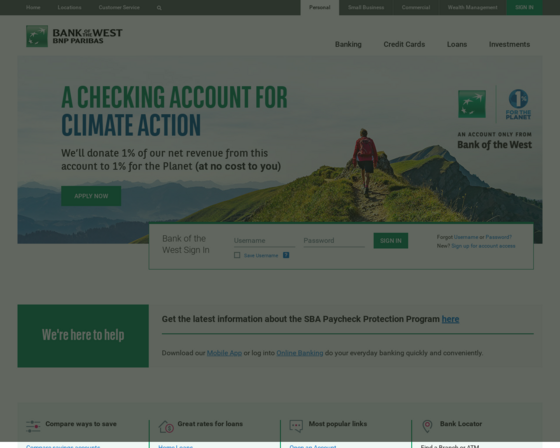This screenshot has width=560, height=448.
Task: Switch to the Small Business tab
Action: 366,8
